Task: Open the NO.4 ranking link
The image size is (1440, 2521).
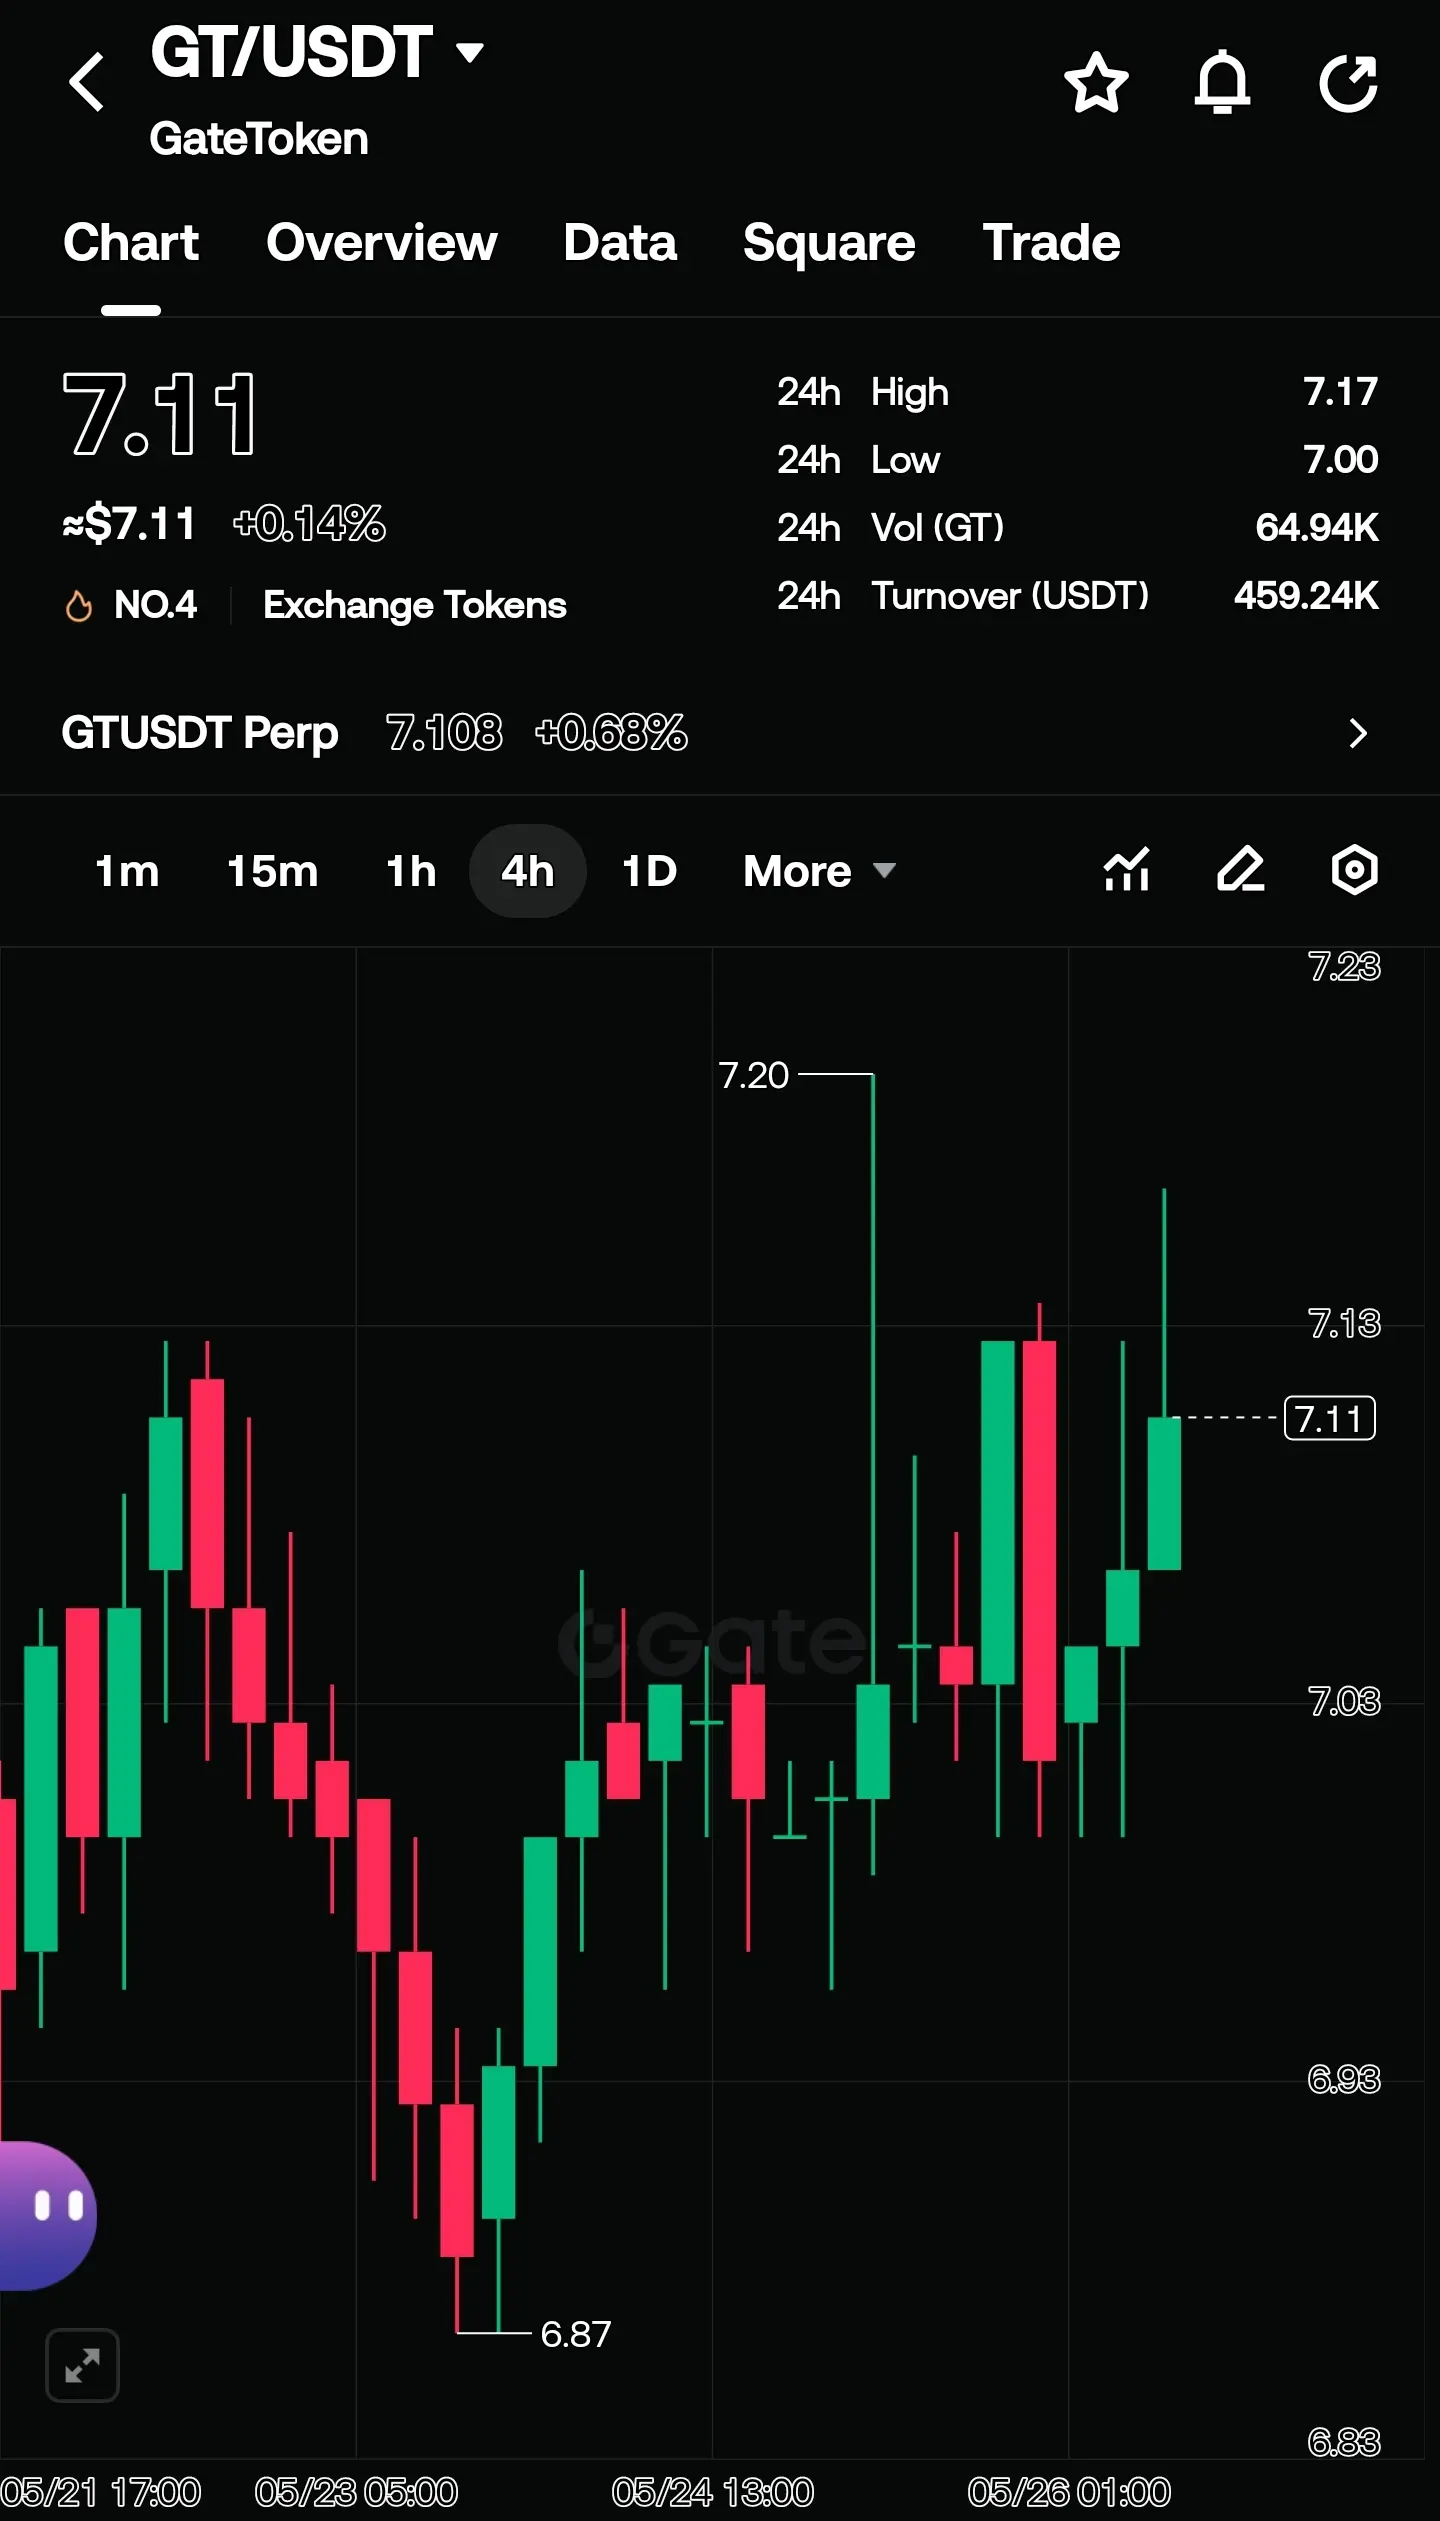Action: click(155, 605)
